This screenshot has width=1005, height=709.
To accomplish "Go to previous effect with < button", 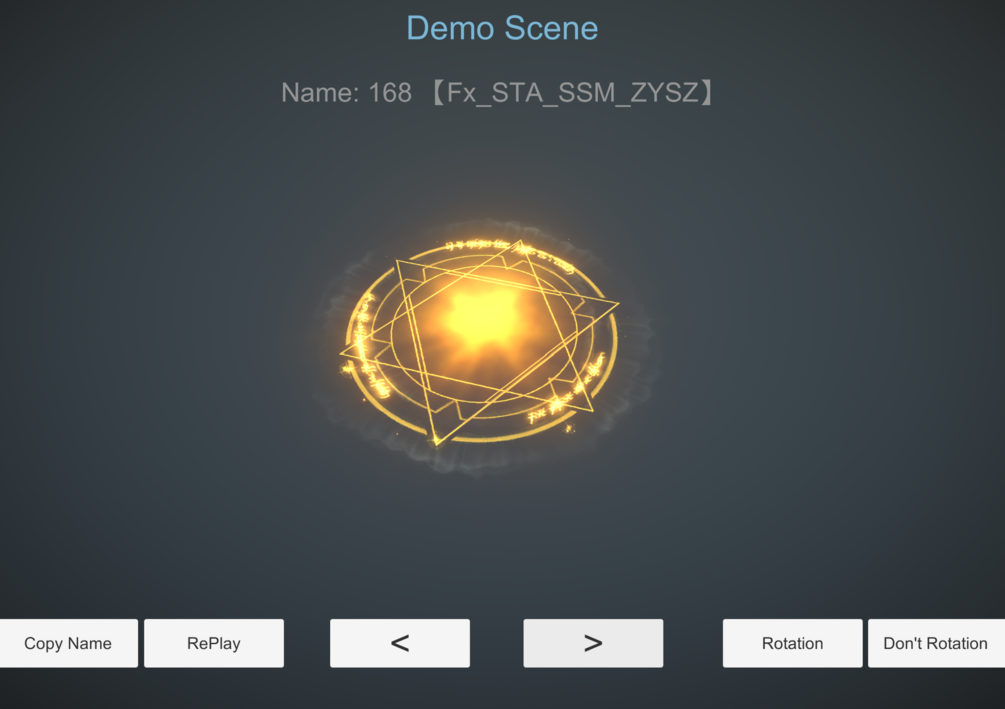I will pyautogui.click(x=400, y=643).
